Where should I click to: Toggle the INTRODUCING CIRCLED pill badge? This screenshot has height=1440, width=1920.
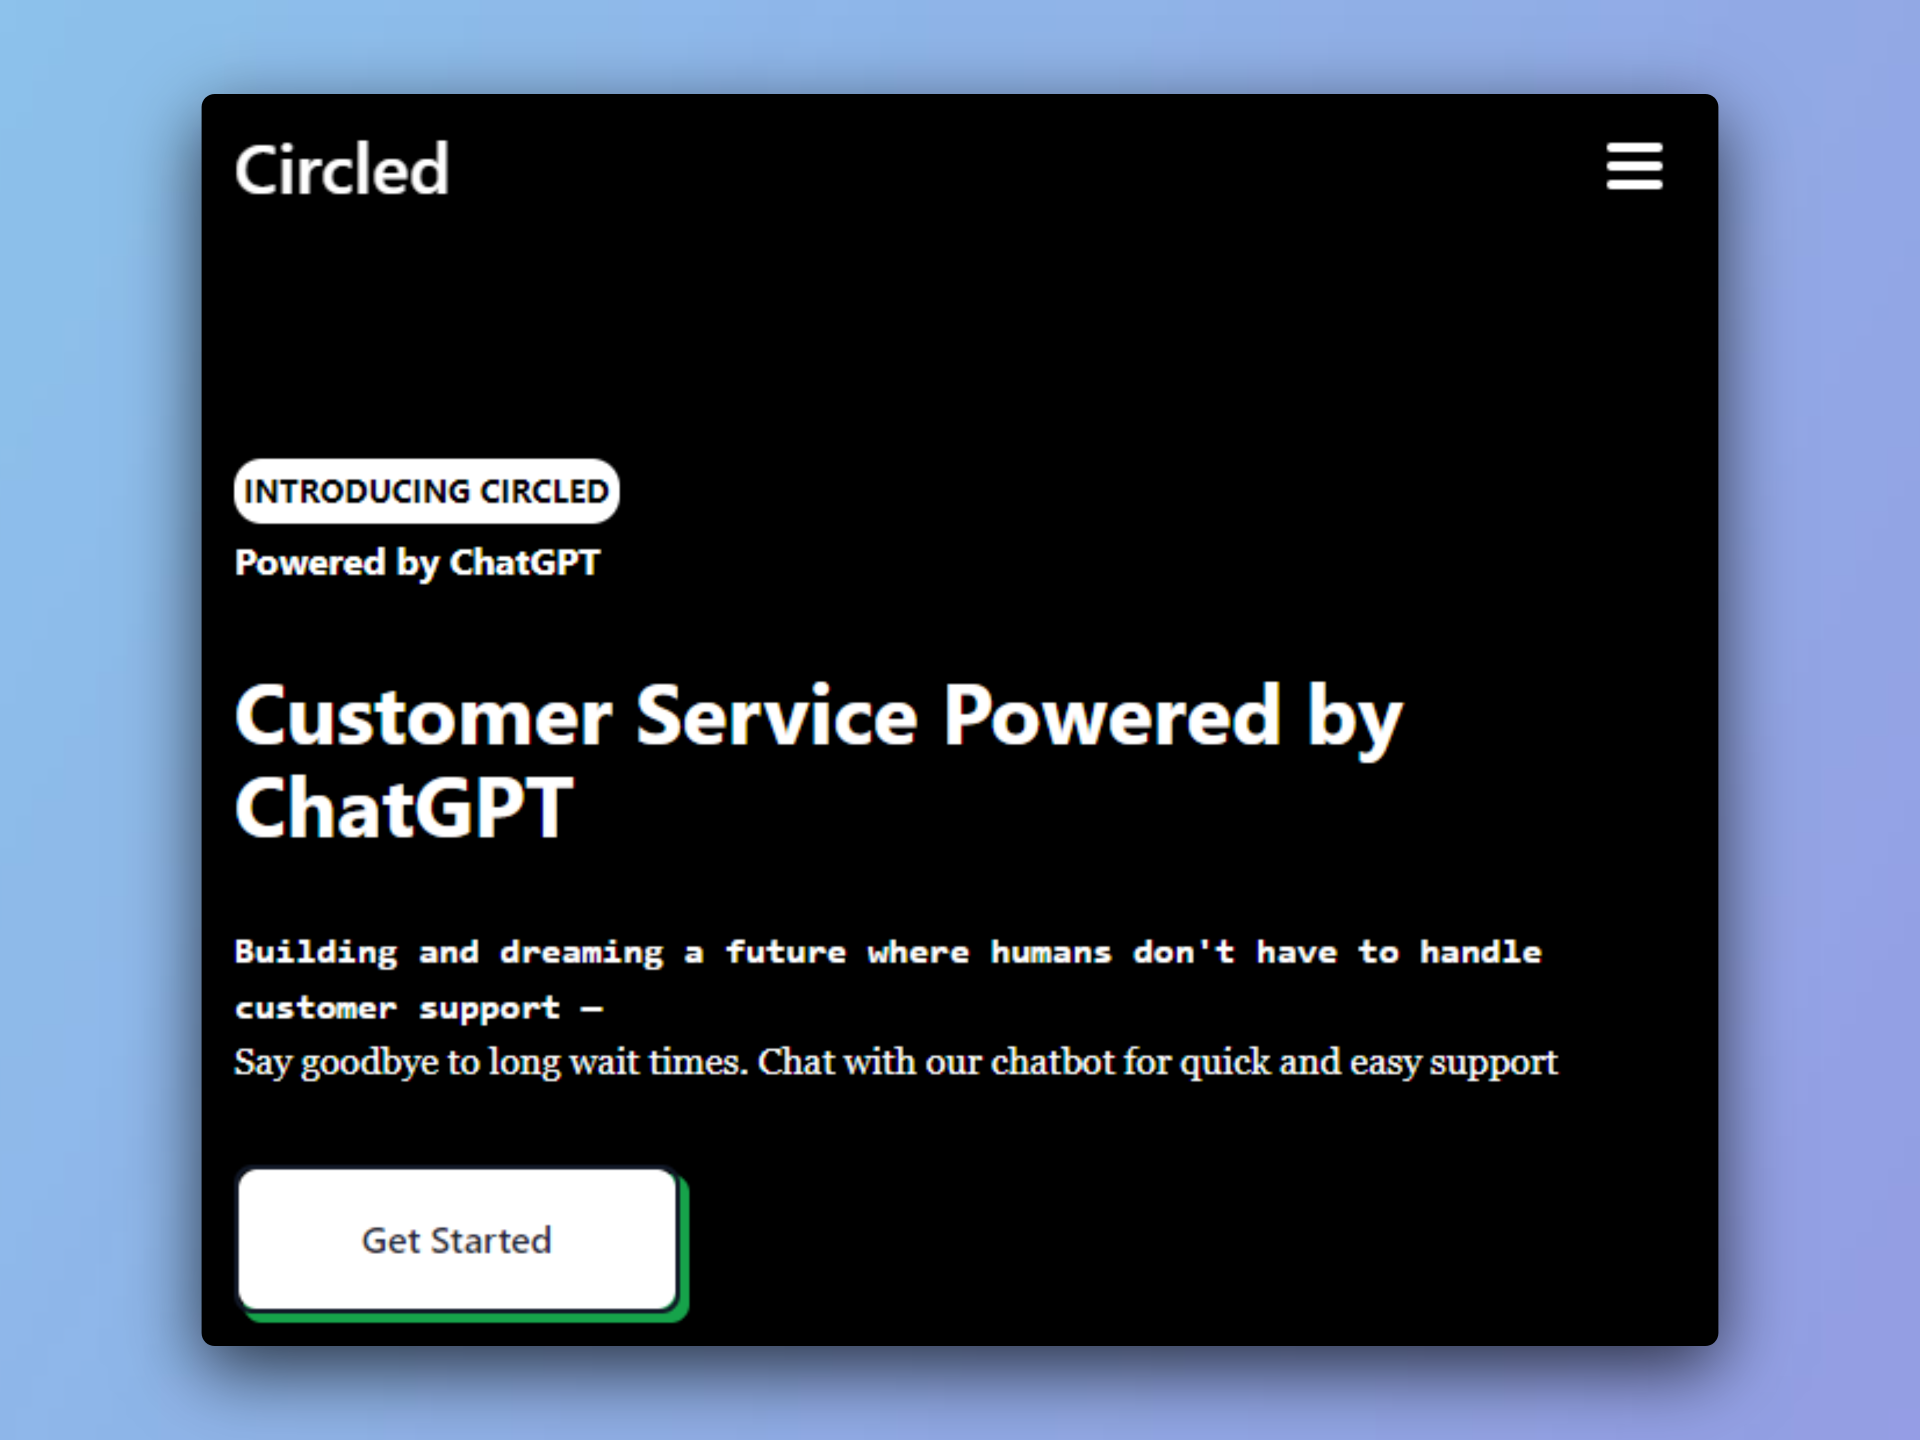point(428,490)
